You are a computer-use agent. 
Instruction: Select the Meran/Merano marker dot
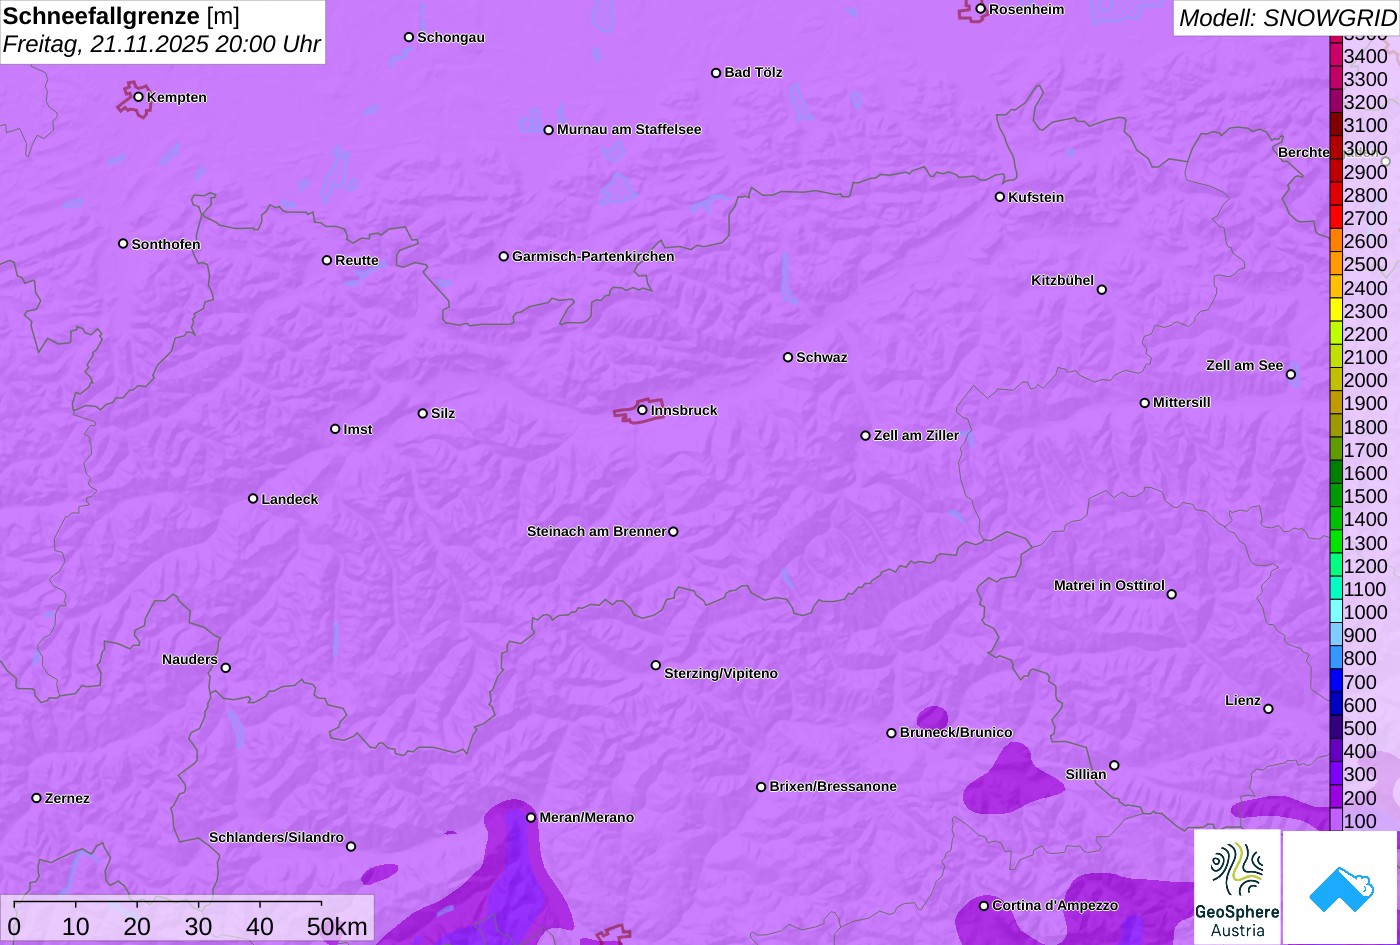tap(531, 817)
